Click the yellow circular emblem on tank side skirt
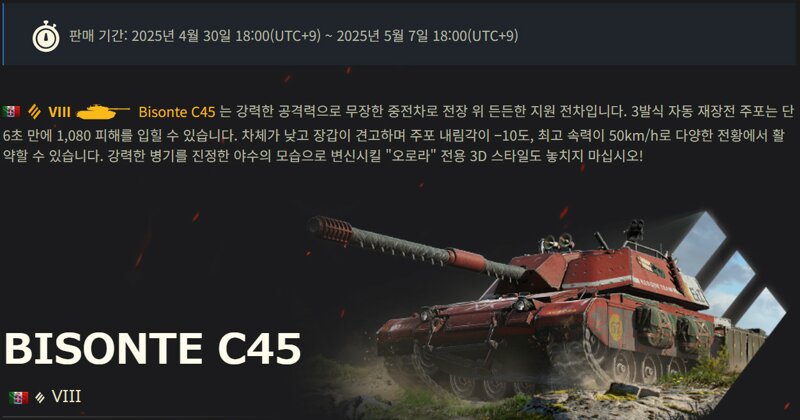This screenshot has width=800, height=420. pyautogui.click(x=616, y=326)
